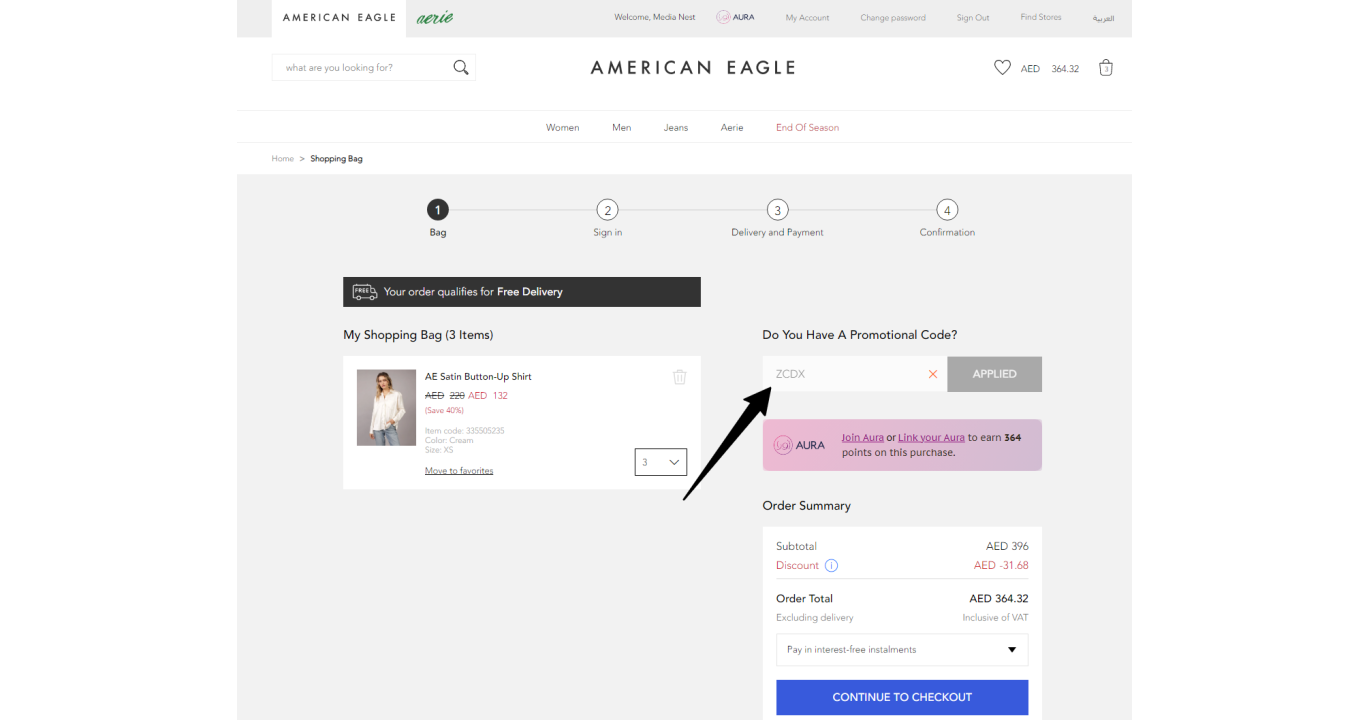Click the Welcome, Media Nest text
This screenshot has height=720, width=1368.
[655, 17]
